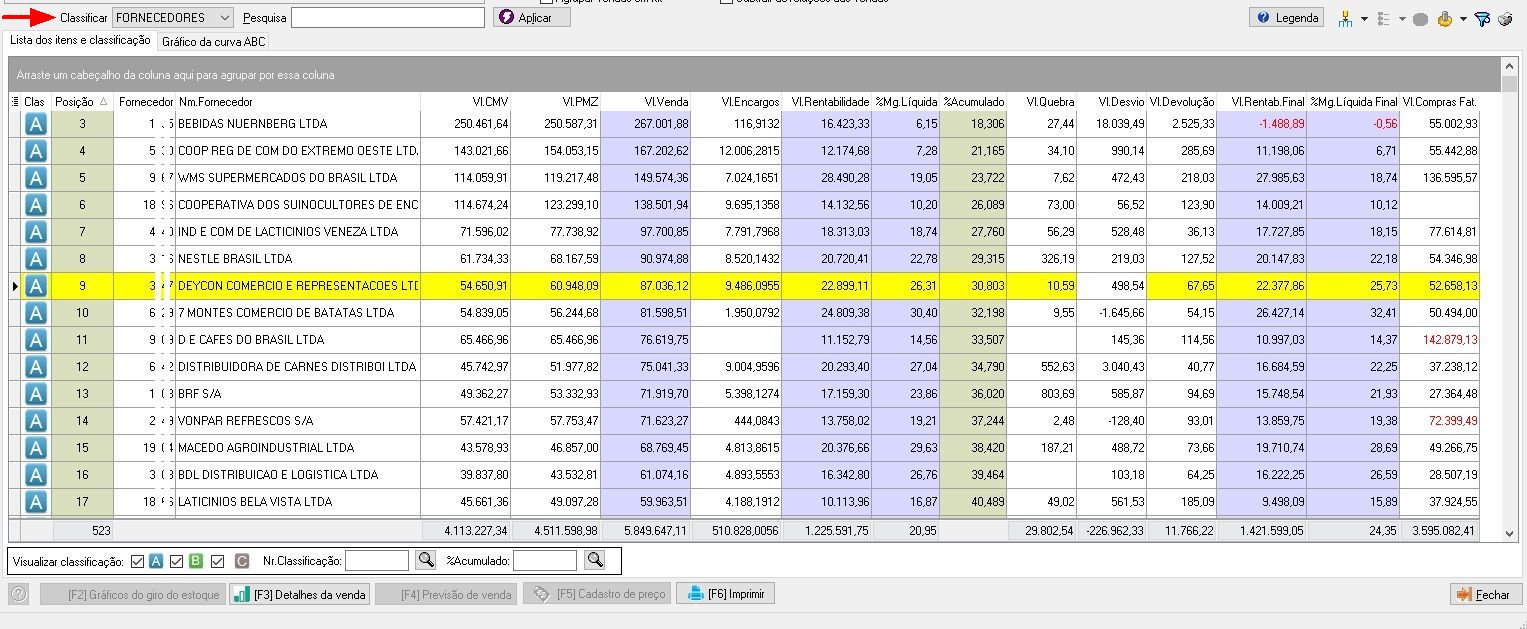Click the Vl.Quebra column header
The height and width of the screenshot is (629, 1527).
click(1042, 102)
